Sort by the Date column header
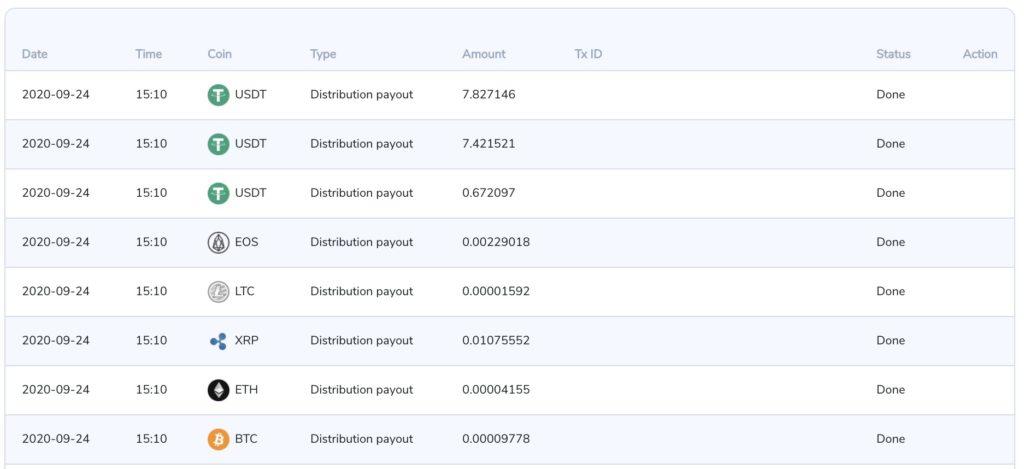 point(35,54)
